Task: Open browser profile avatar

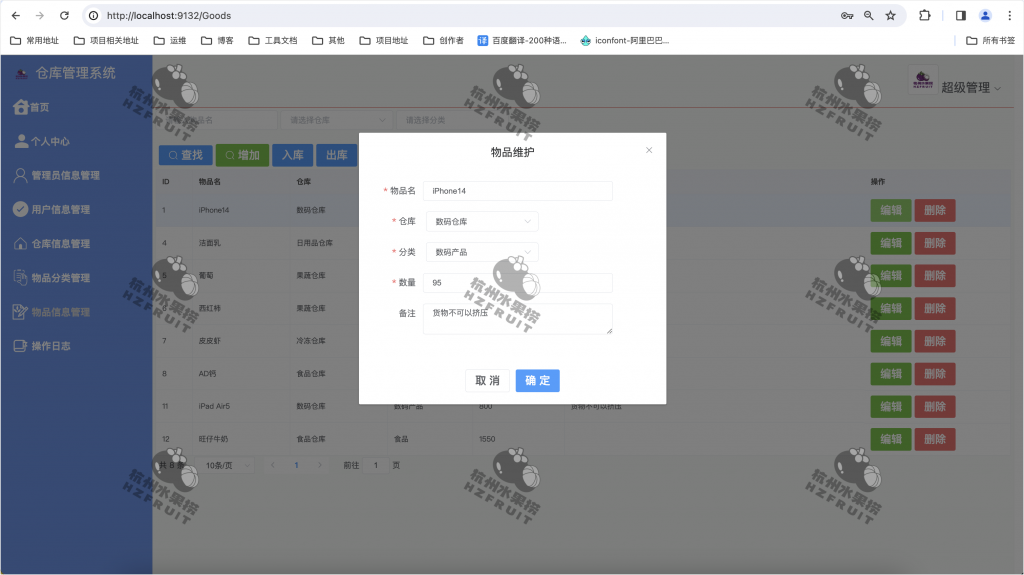Action: pos(985,15)
